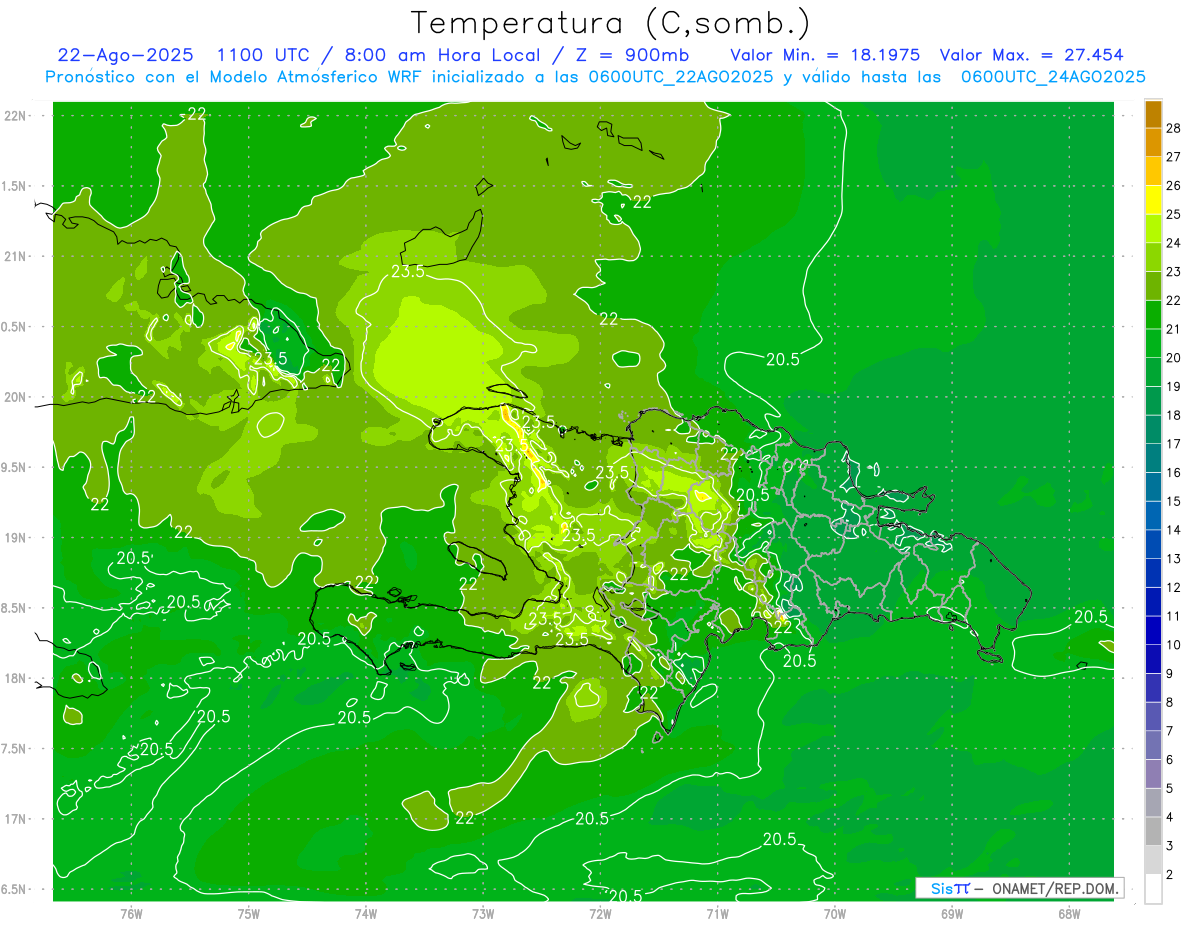Click the white swatch below 2 on the color bar
This screenshot has width=1200, height=927.
(x=1153, y=889)
